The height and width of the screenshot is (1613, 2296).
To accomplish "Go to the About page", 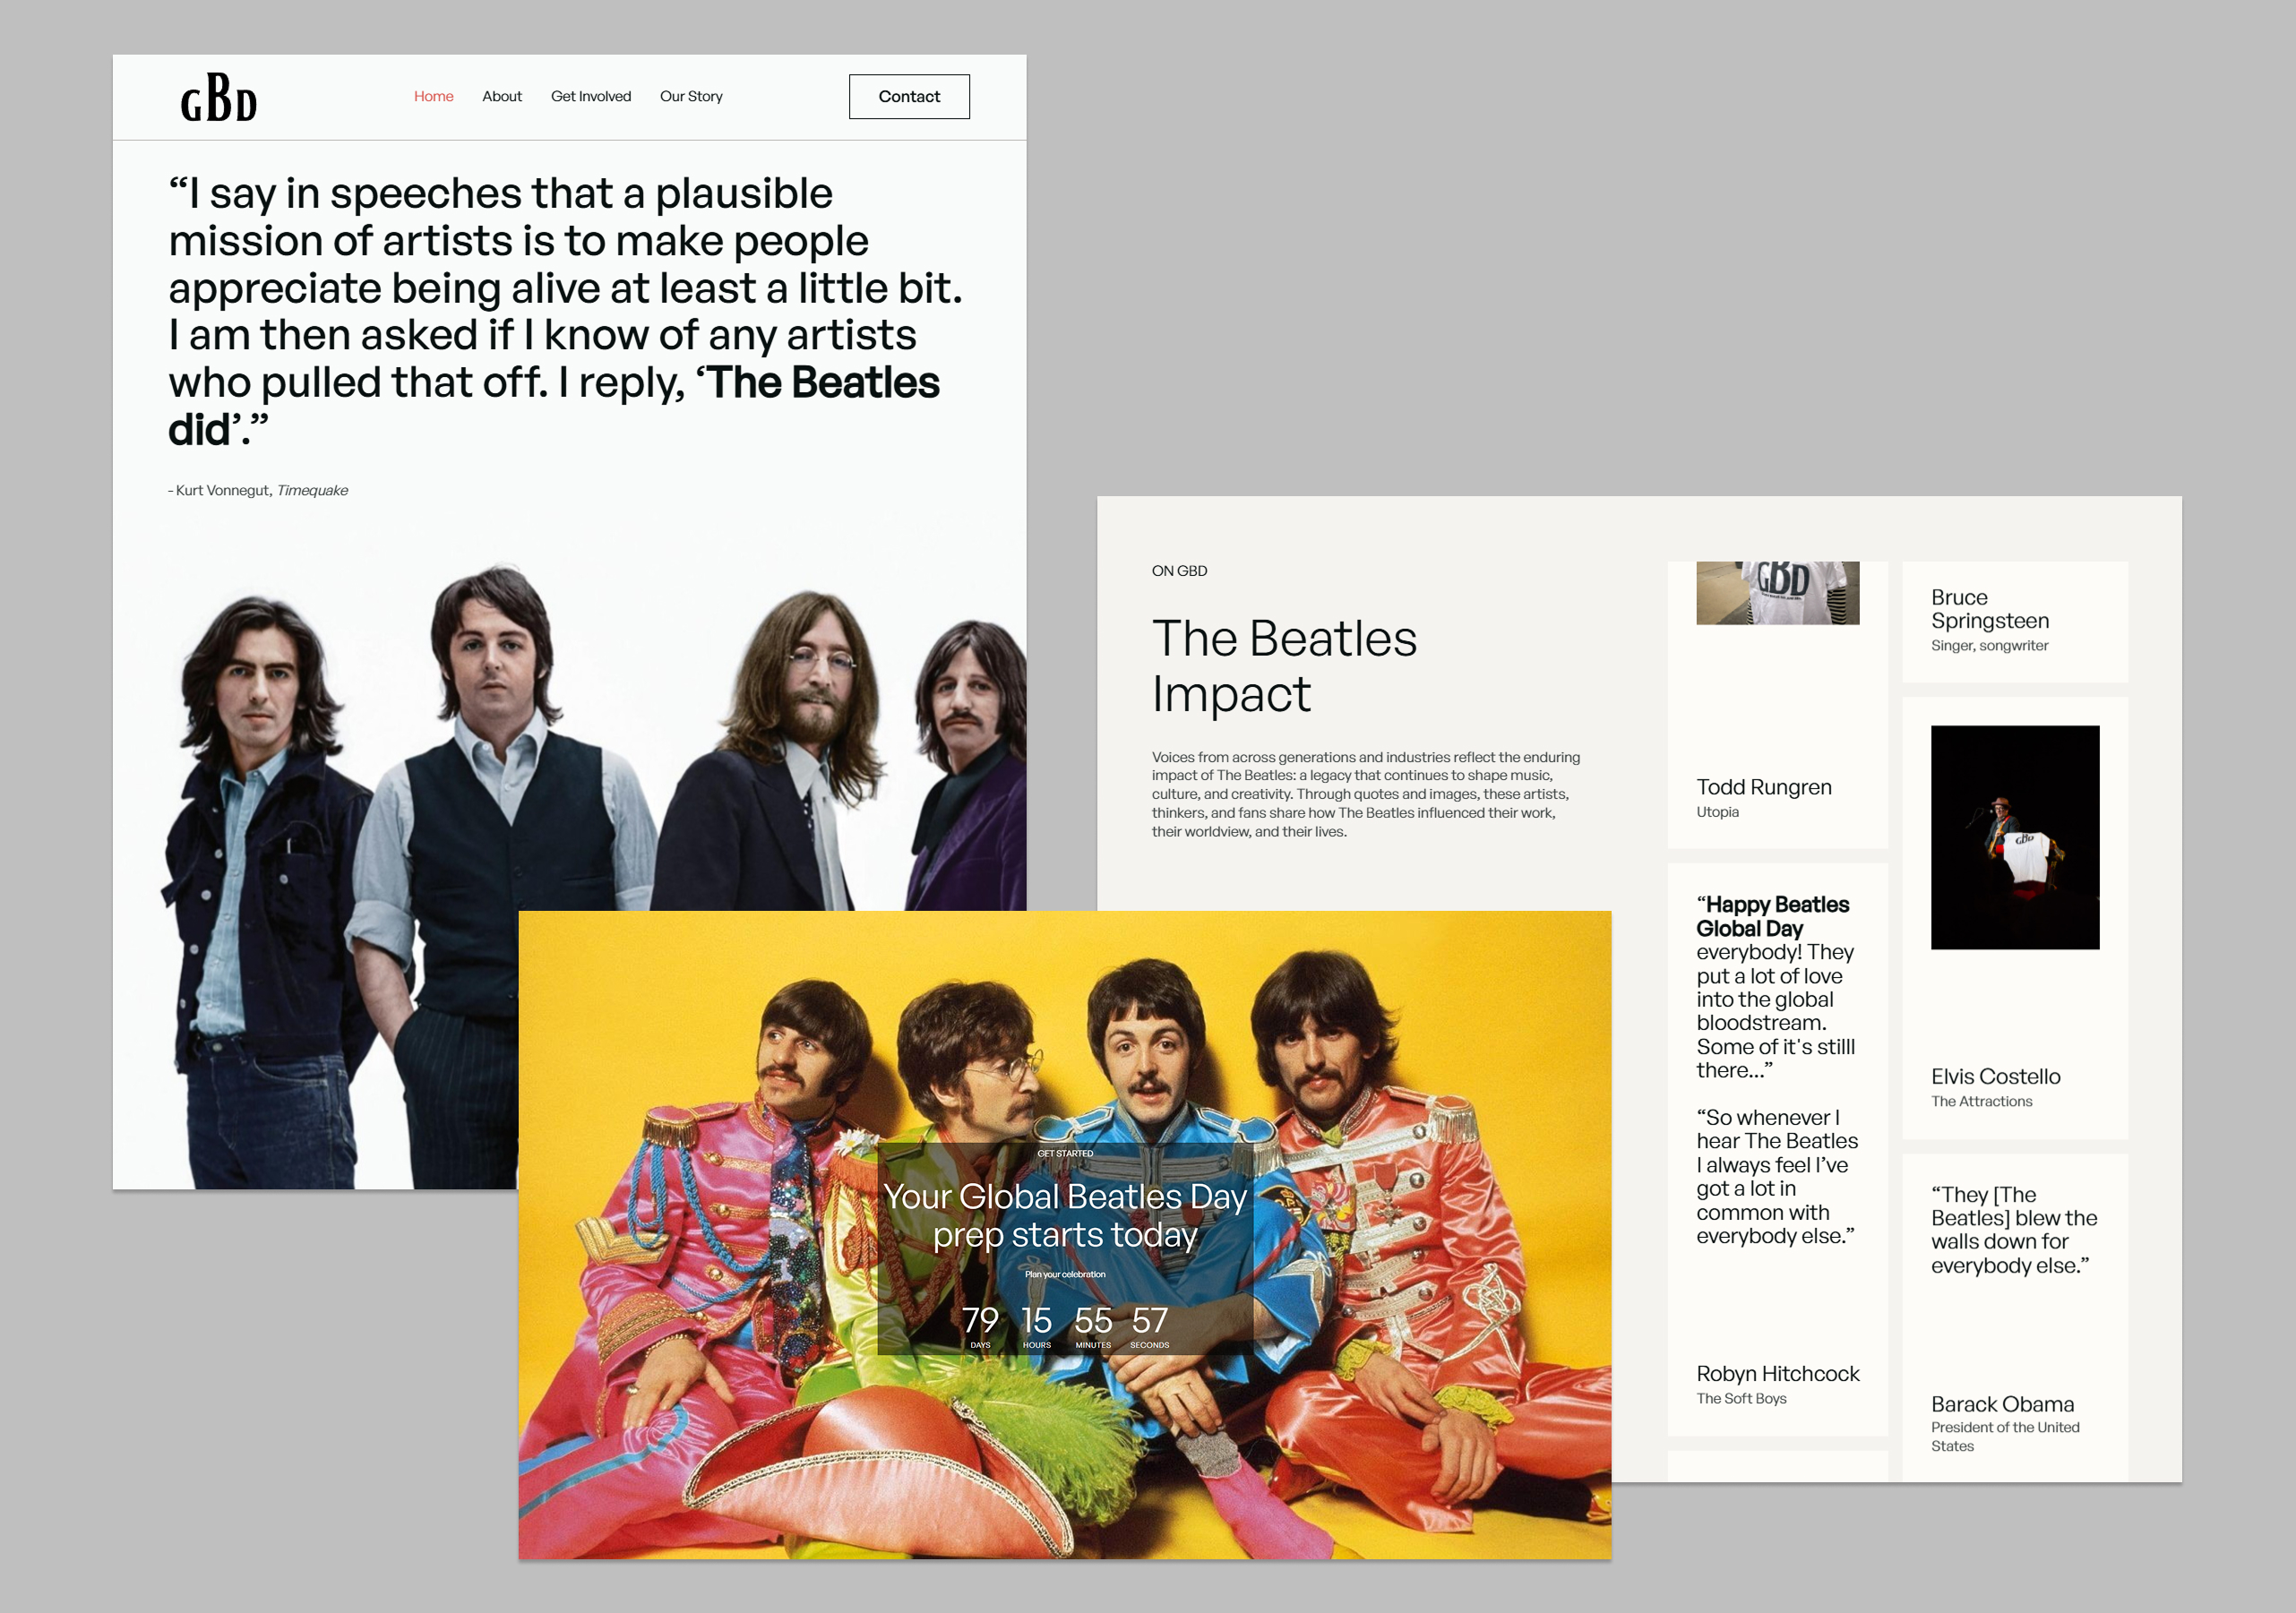I will click(501, 96).
